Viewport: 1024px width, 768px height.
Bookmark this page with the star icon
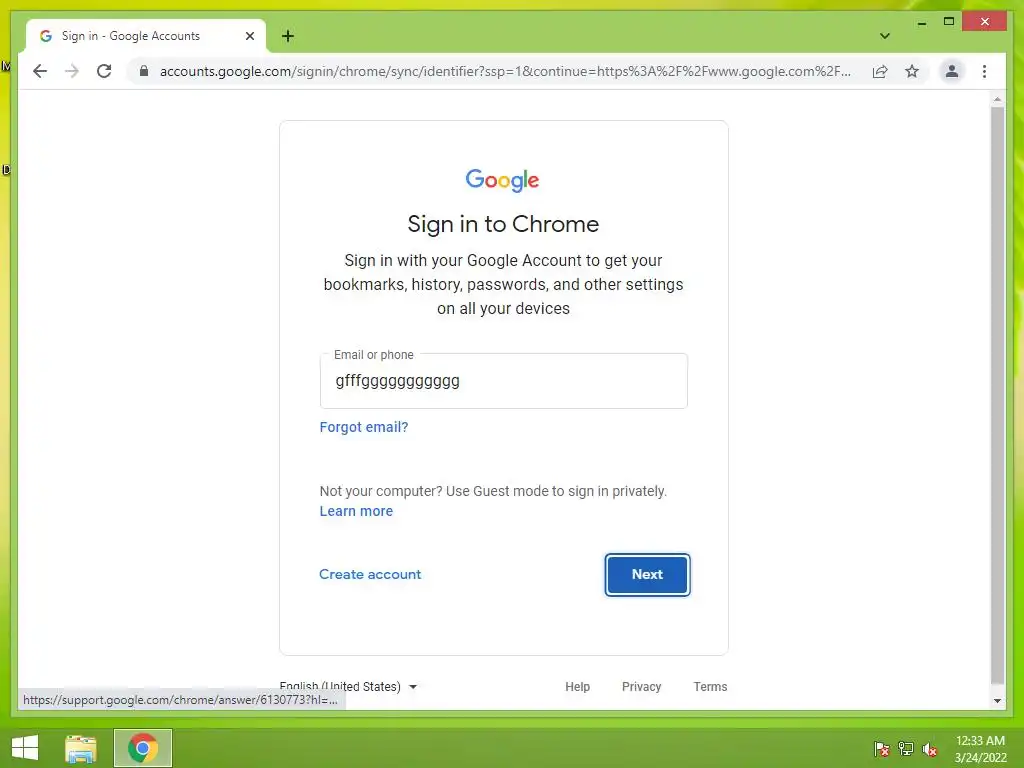tap(912, 71)
